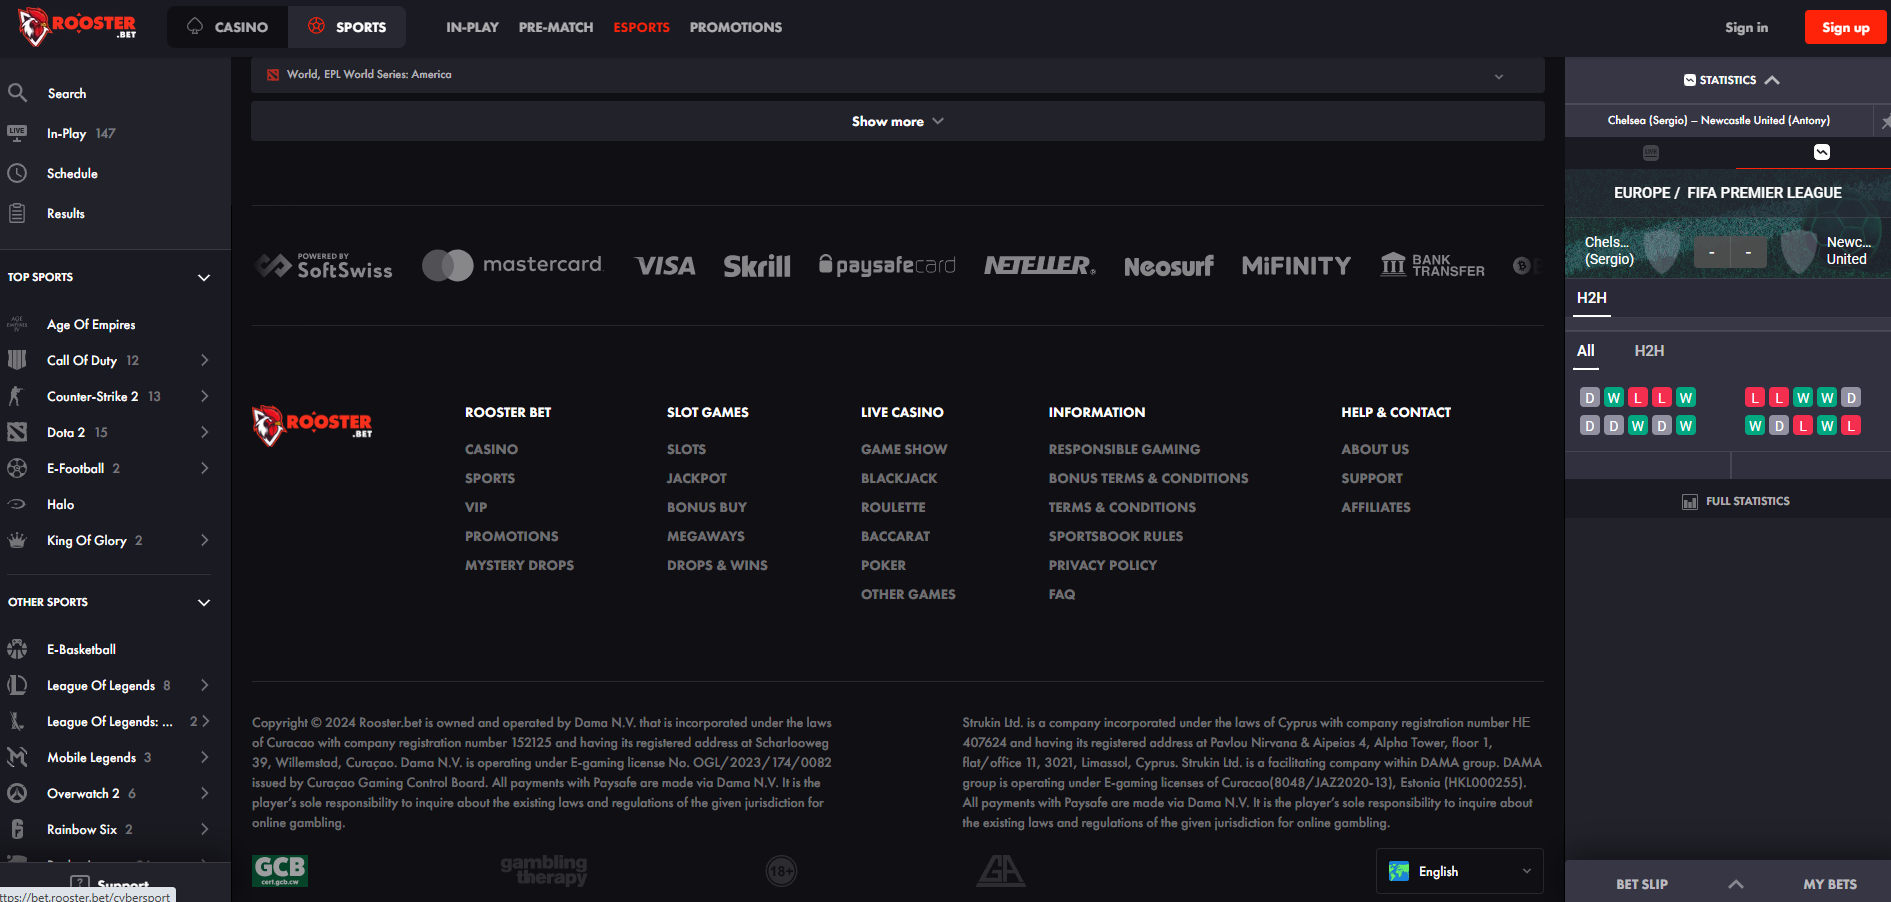Screen dimensions: 1891x902
Task: Open the MY BETS tab
Action: (x=1830, y=884)
